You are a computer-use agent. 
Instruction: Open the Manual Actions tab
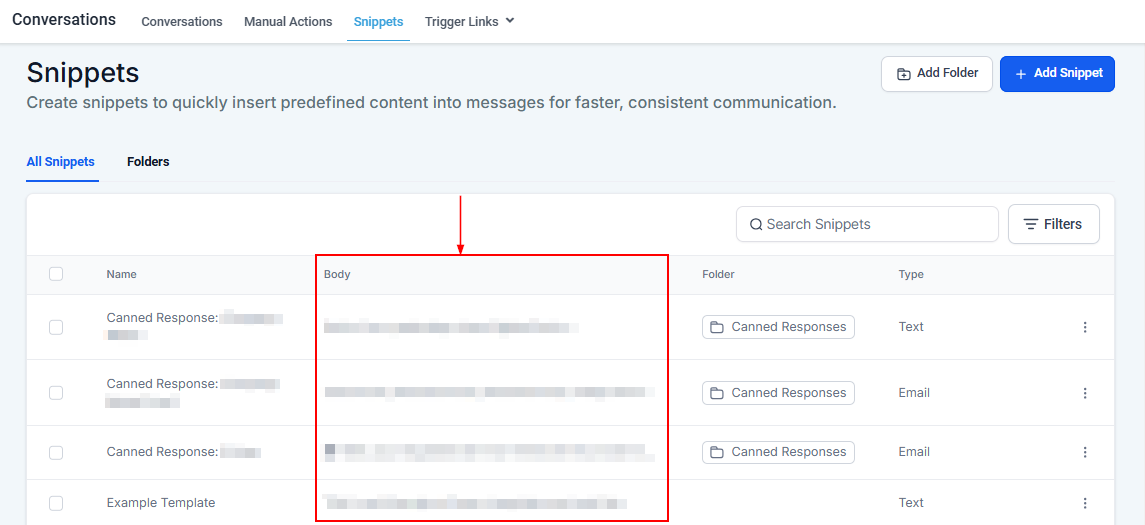pyautogui.click(x=288, y=21)
